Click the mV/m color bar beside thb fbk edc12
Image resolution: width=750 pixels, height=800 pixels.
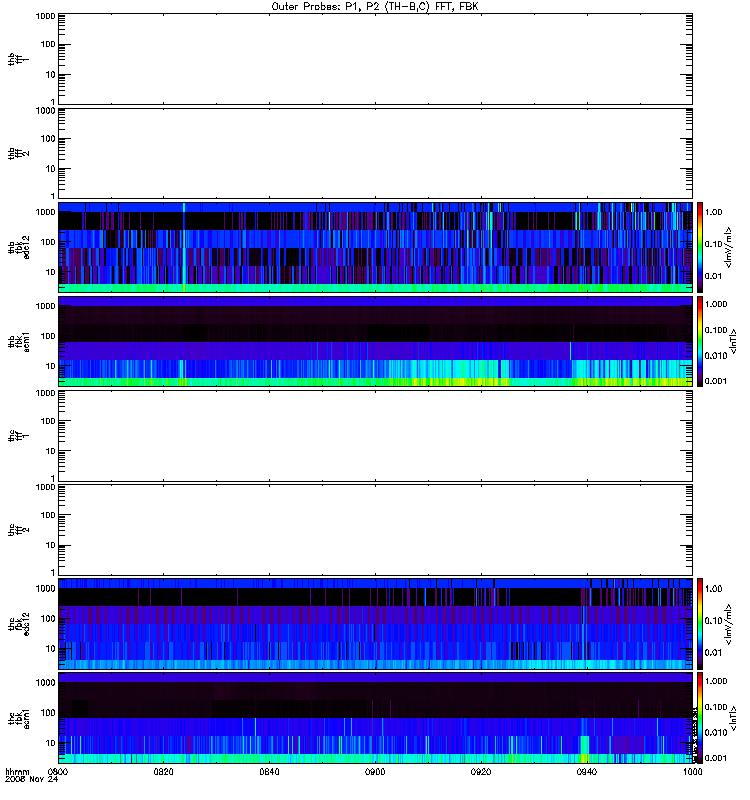pos(700,247)
